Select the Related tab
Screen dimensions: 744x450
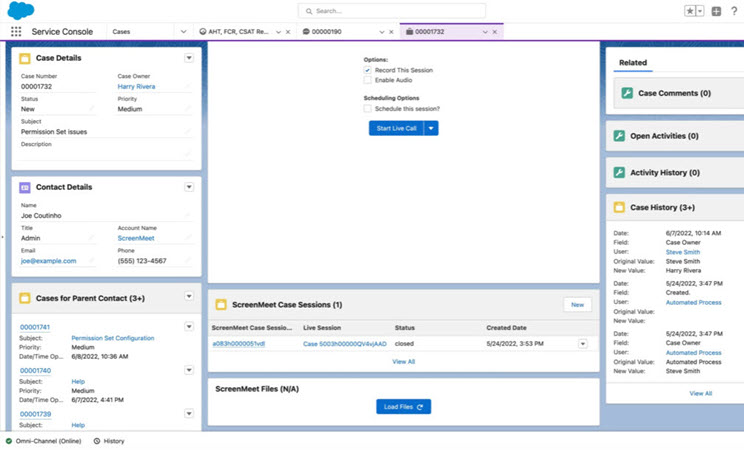click(x=633, y=63)
